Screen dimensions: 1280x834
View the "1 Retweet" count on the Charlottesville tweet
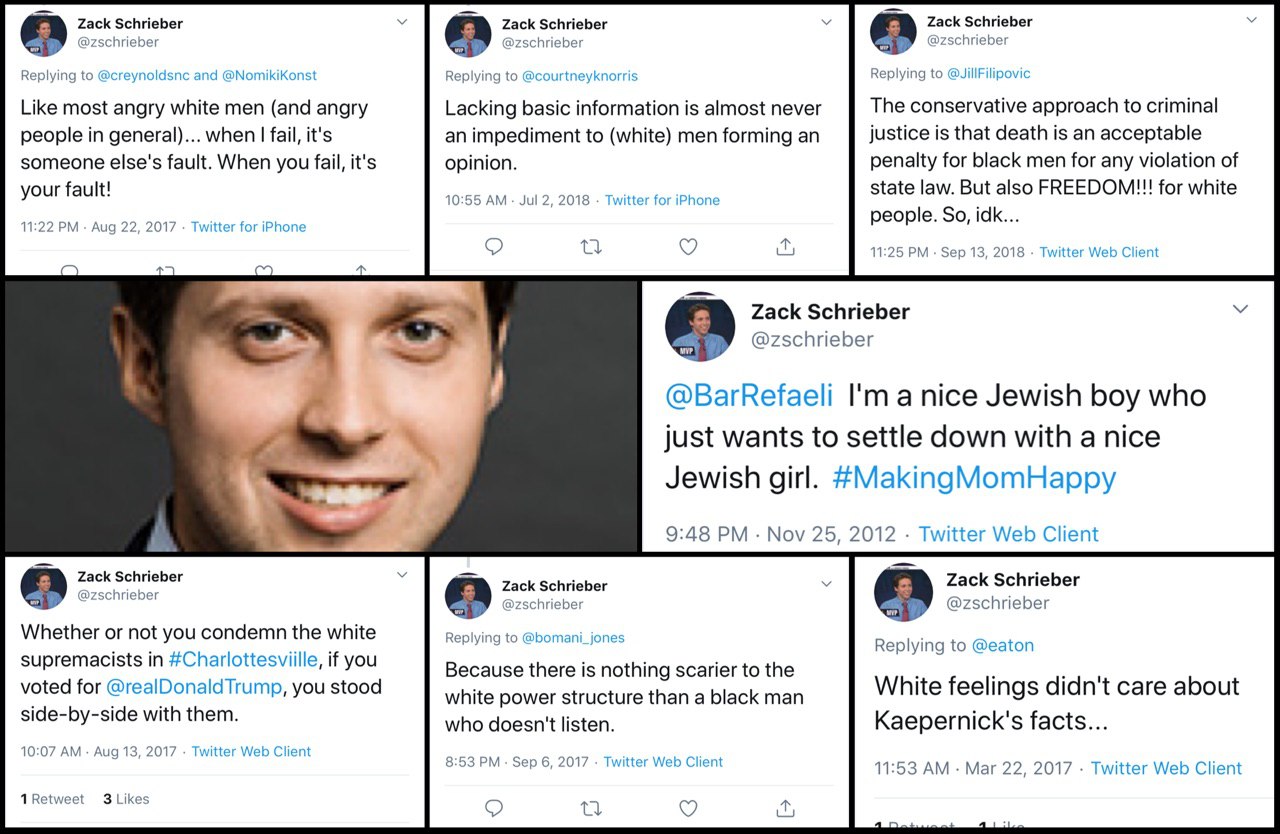tap(53, 799)
